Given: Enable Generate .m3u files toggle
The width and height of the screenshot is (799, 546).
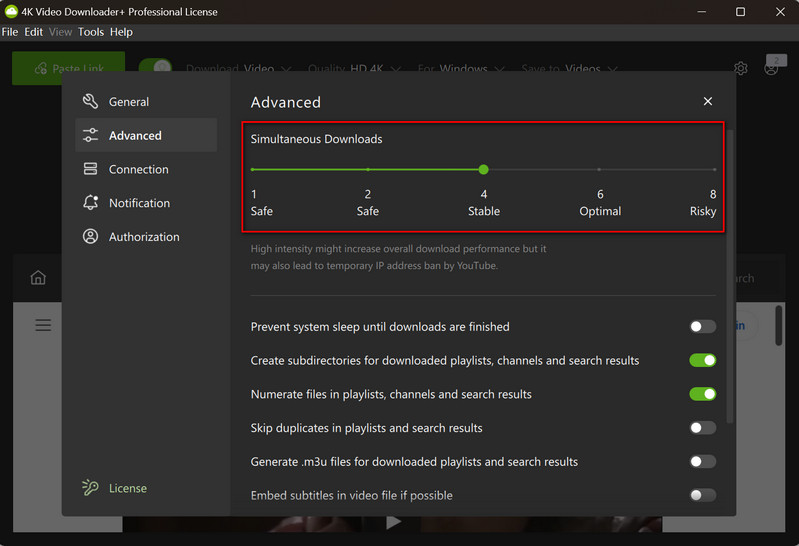Looking at the screenshot, I should 703,461.
